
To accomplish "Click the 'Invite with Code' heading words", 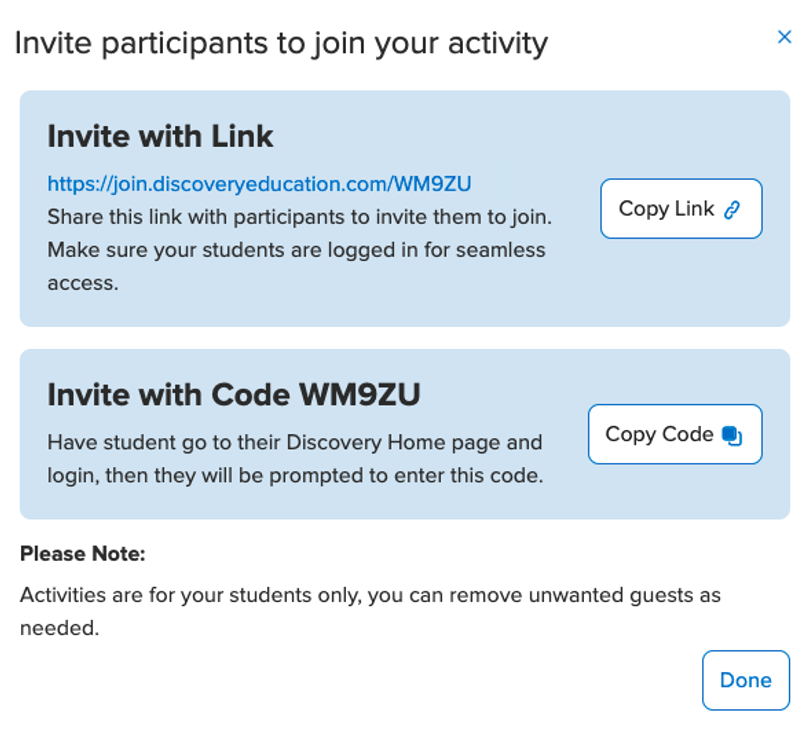I will click(x=169, y=395).
